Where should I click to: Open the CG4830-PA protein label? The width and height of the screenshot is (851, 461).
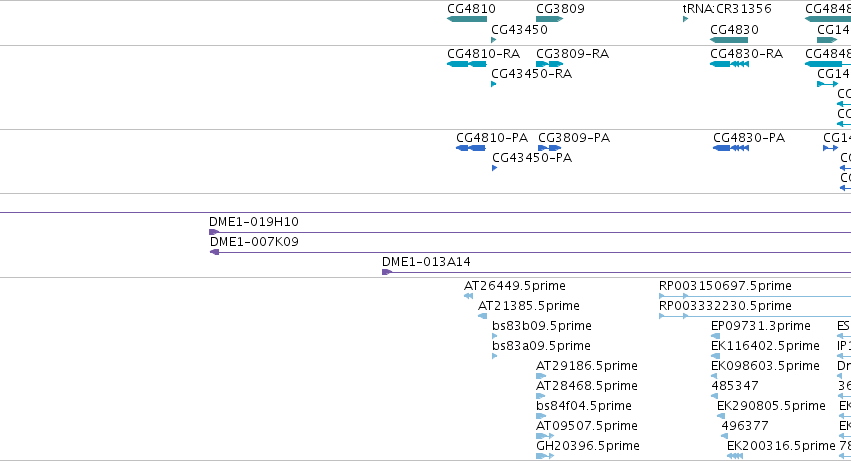(x=749, y=138)
